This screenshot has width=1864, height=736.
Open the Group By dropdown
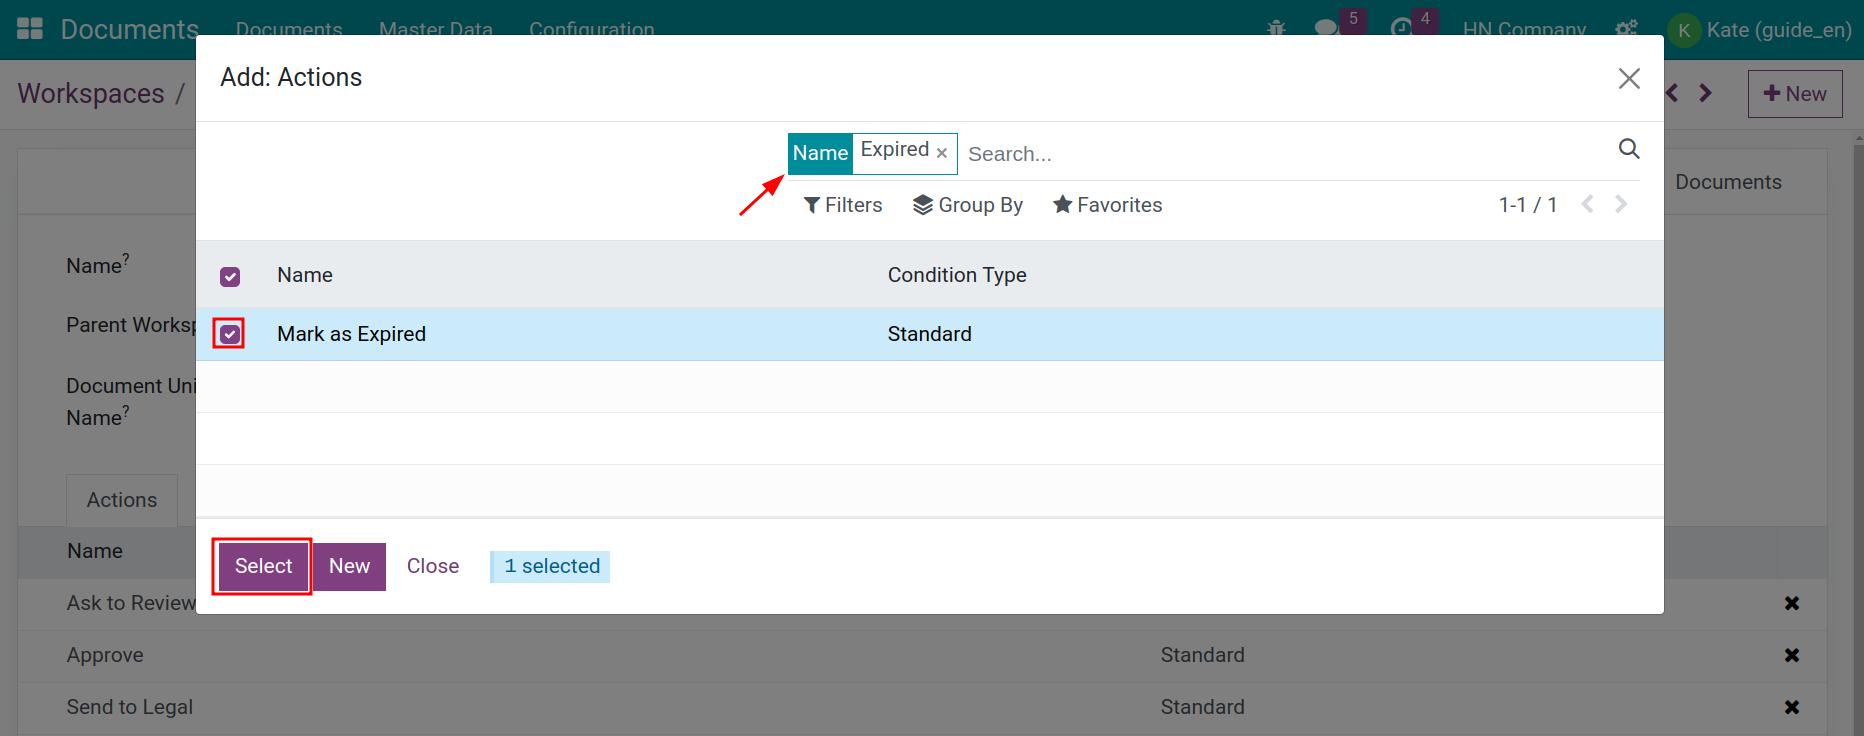[968, 205]
